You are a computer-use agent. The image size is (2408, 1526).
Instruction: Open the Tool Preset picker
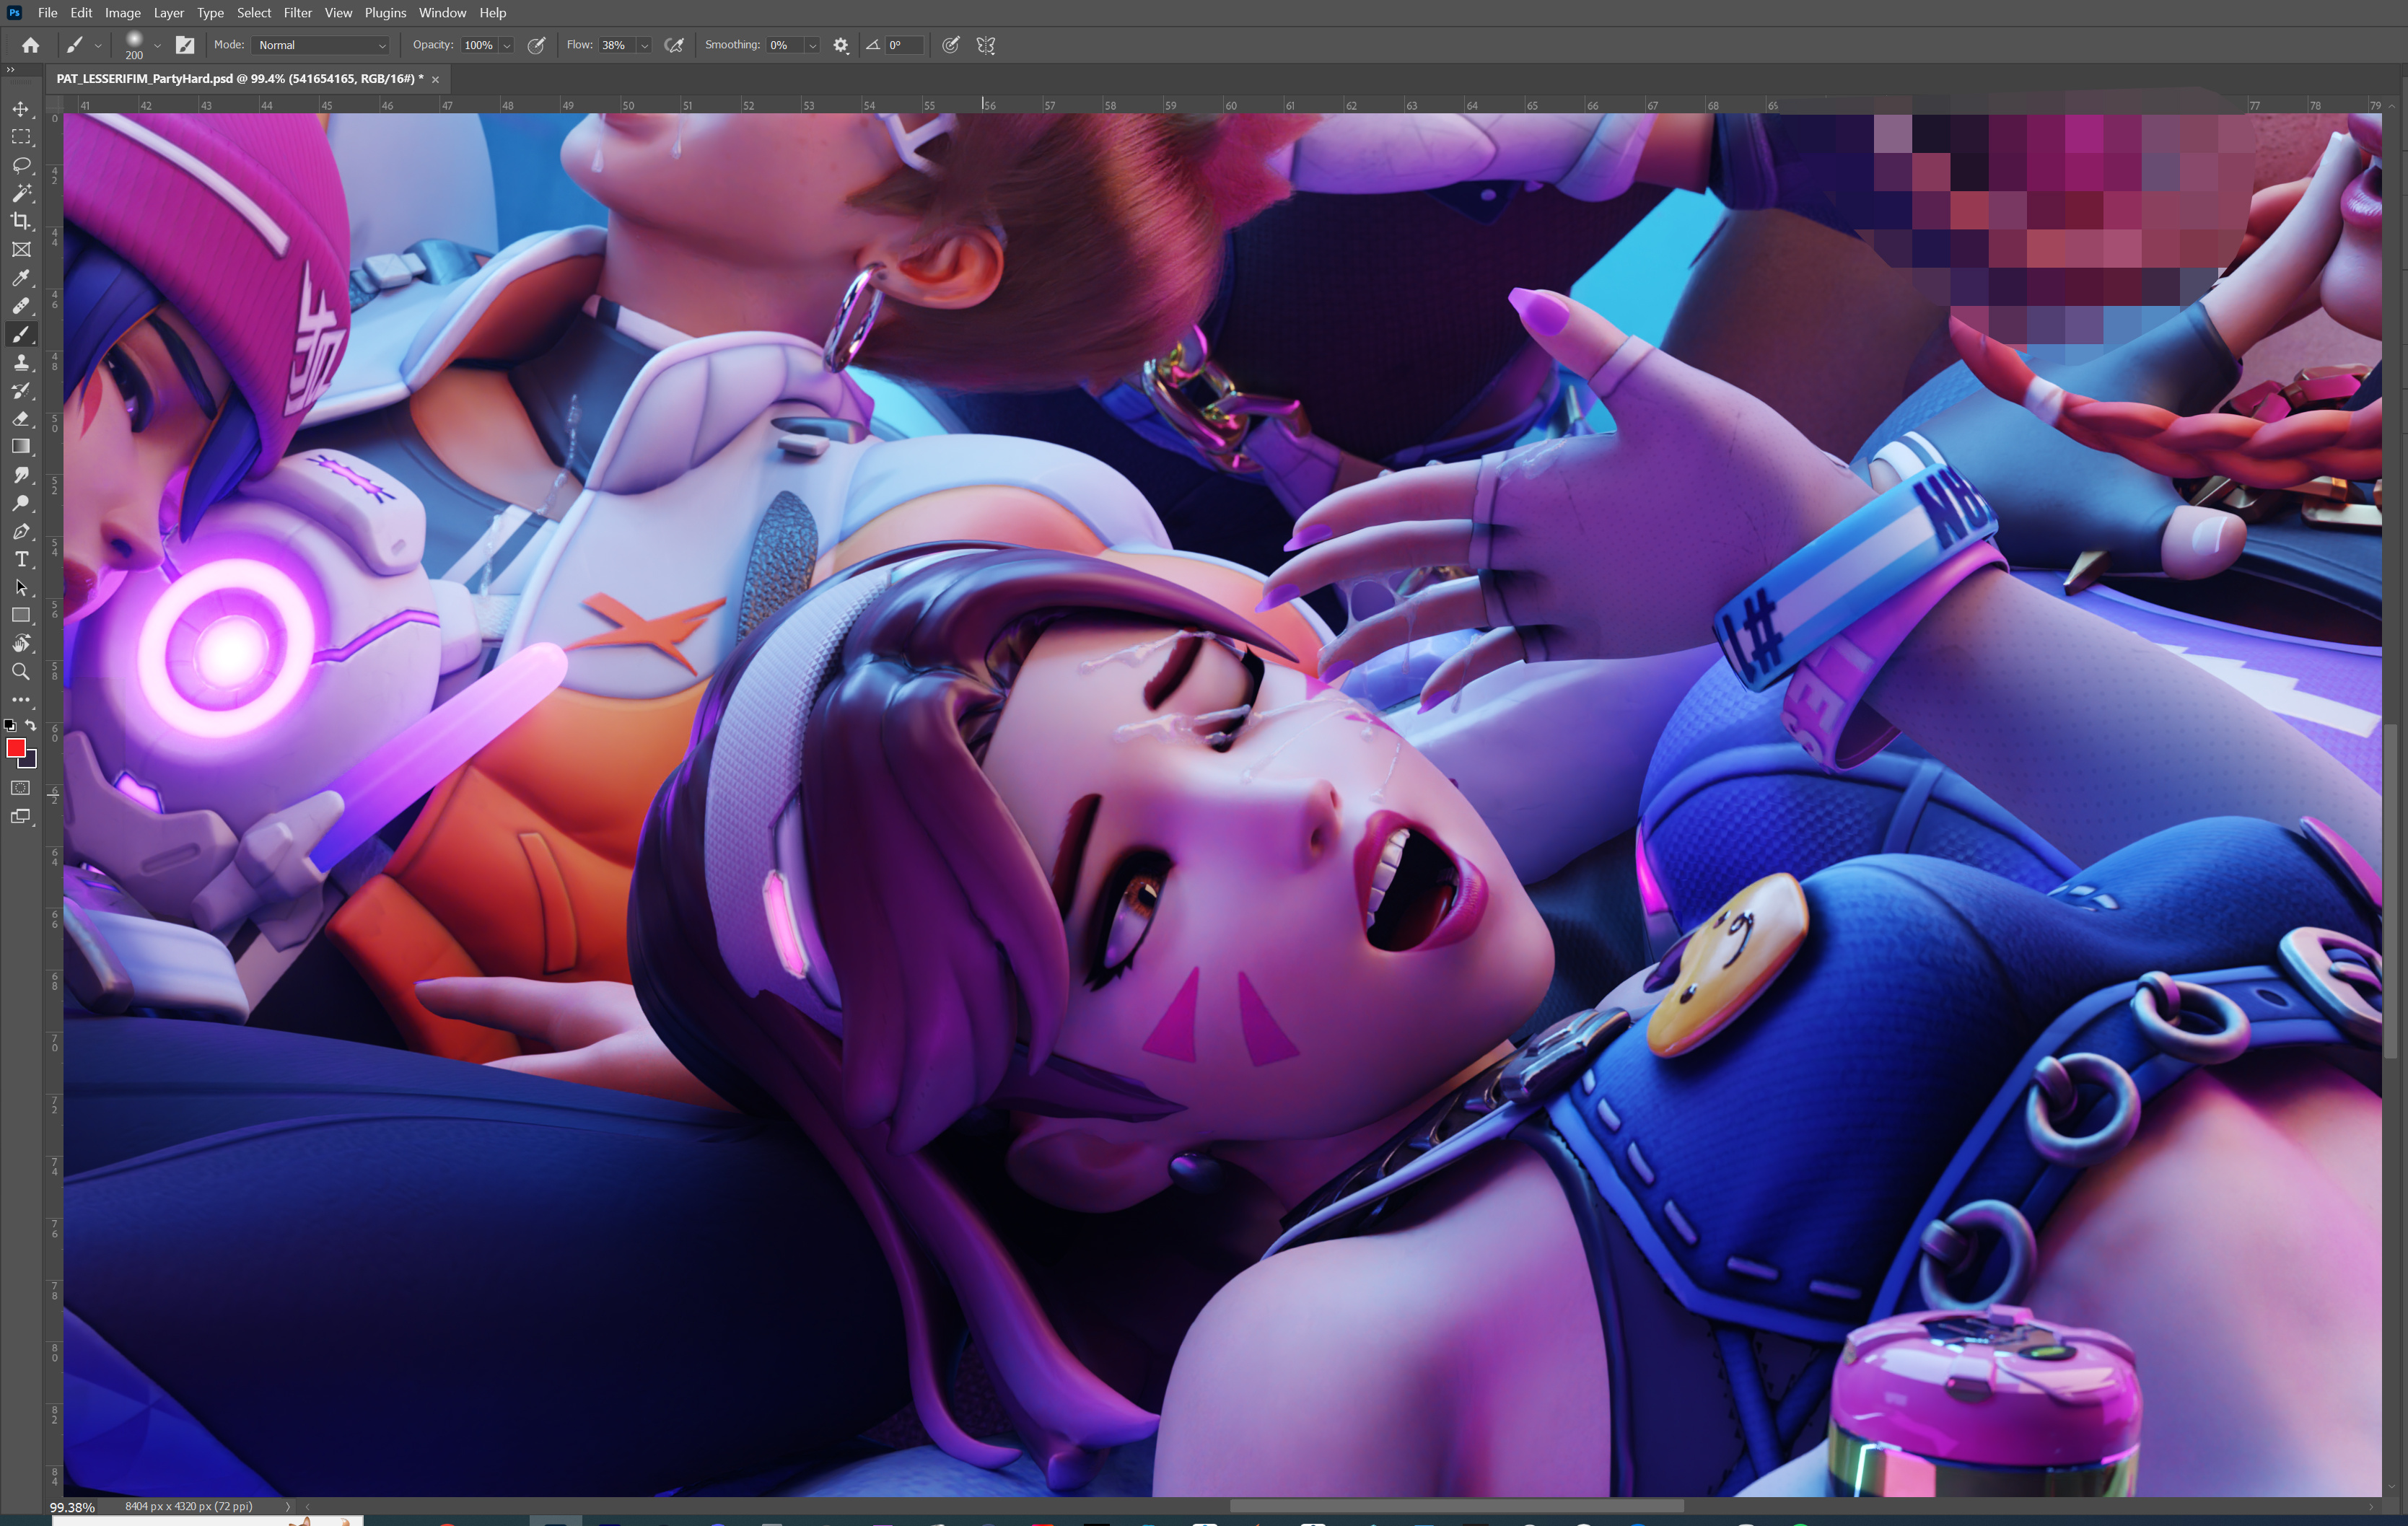83,45
